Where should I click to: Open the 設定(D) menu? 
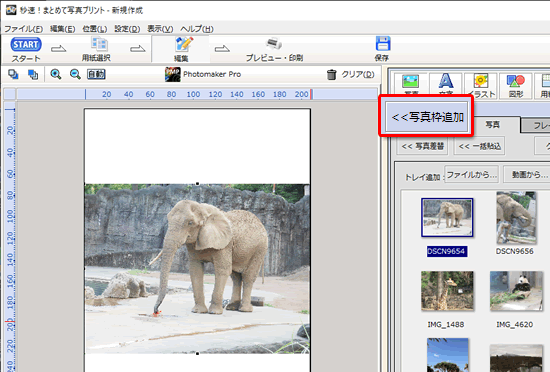(x=127, y=29)
